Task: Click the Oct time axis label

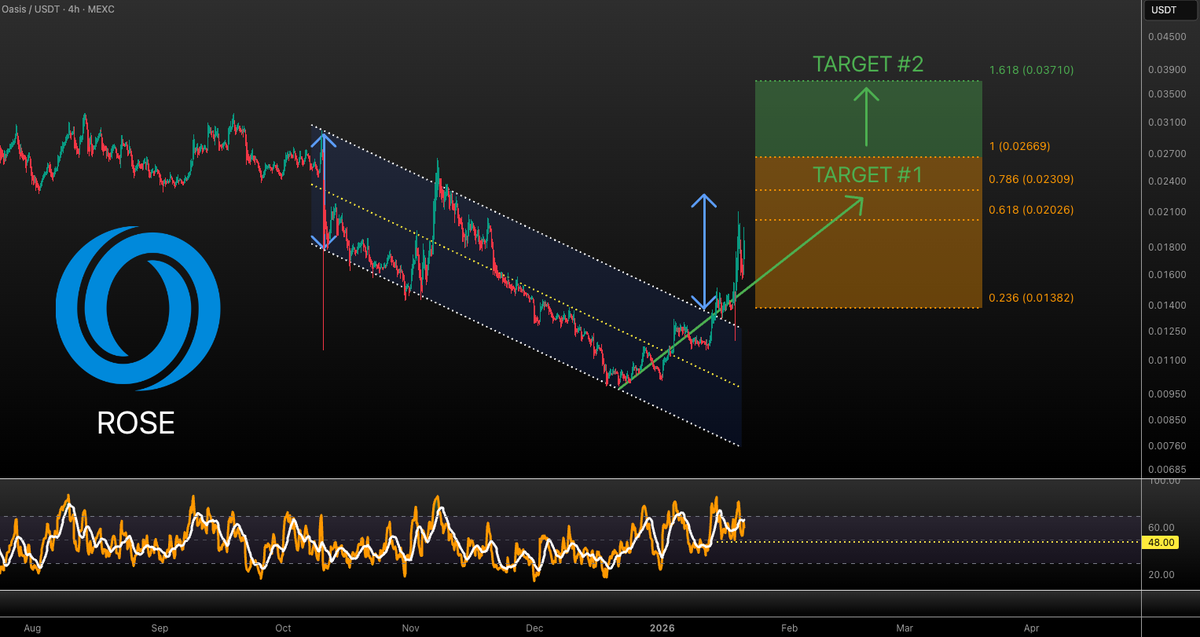Action: pos(283,628)
